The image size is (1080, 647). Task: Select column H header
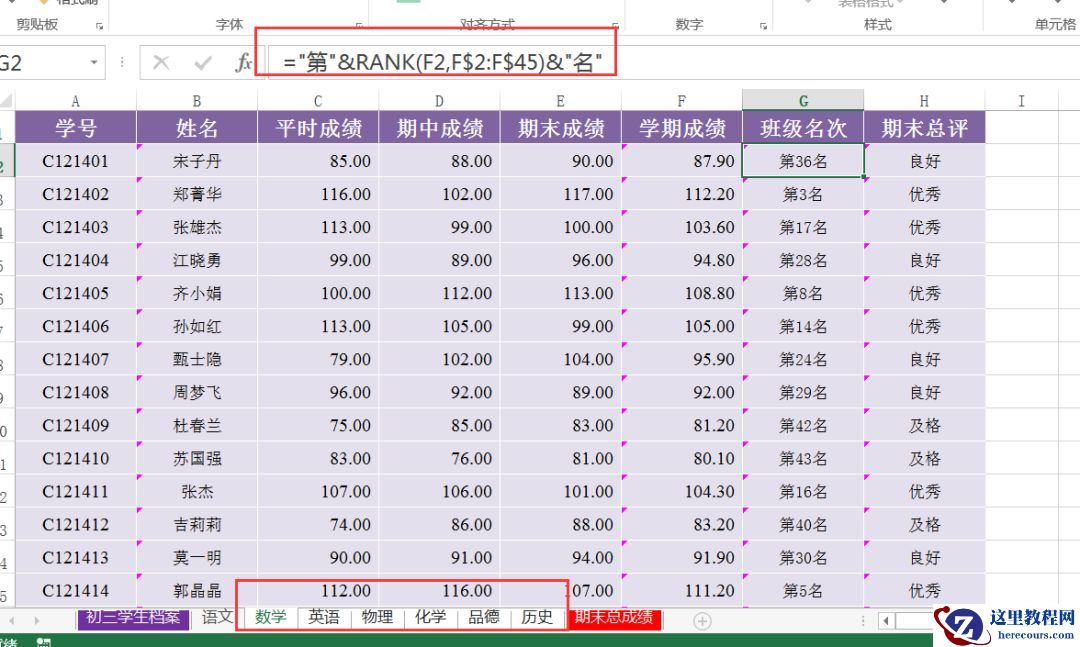924,101
